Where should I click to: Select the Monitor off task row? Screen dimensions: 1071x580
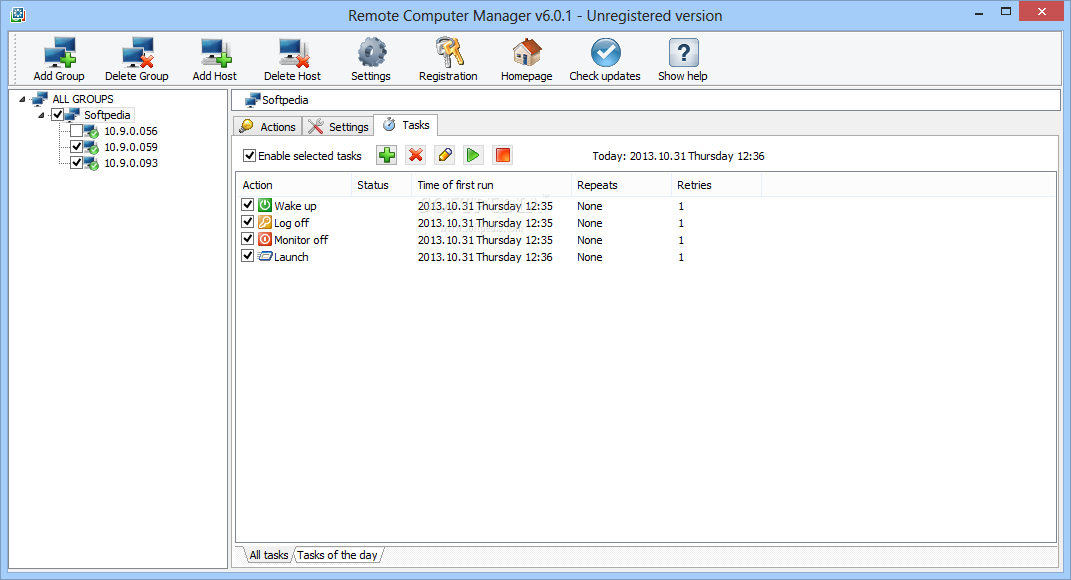click(645, 240)
